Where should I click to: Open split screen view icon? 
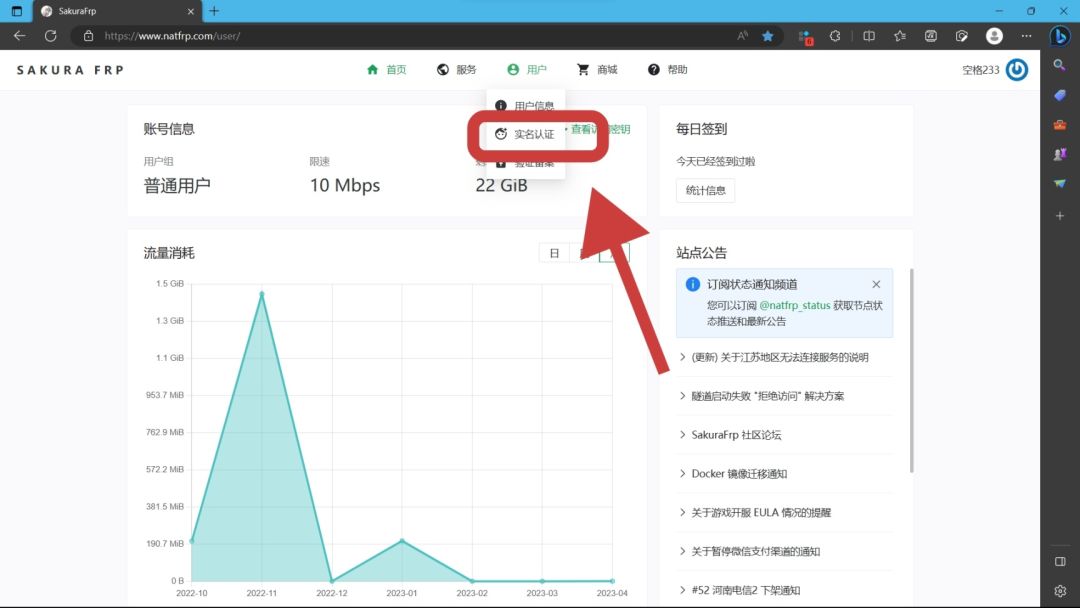tap(869, 36)
